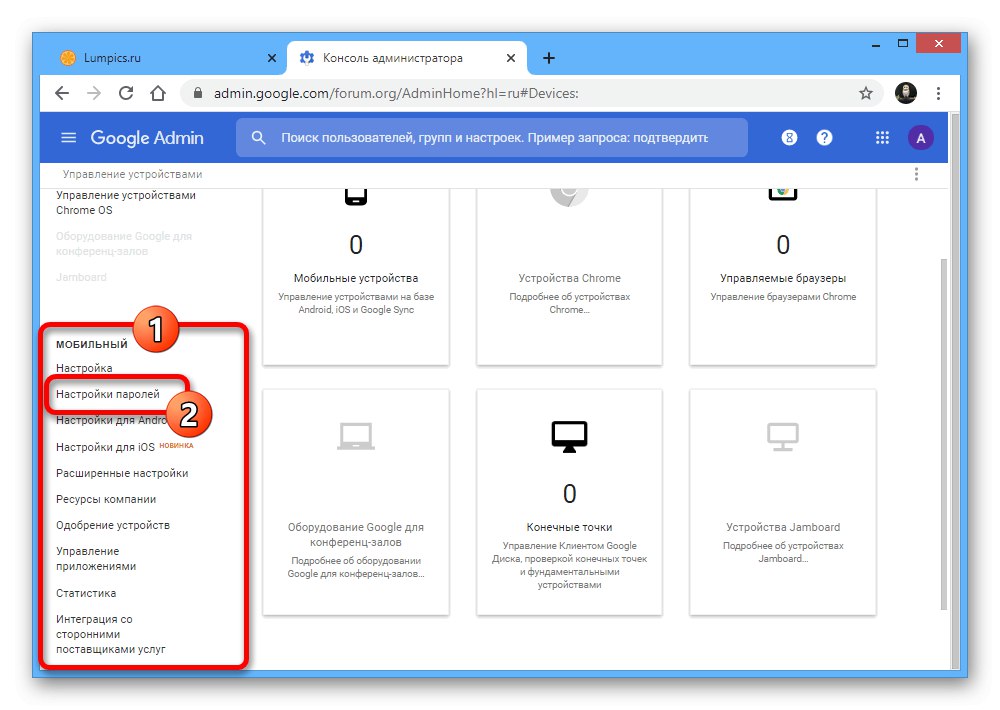Switch to Консоль администратора tab
The height and width of the screenshot is (710, 1000).
(407, 58)
